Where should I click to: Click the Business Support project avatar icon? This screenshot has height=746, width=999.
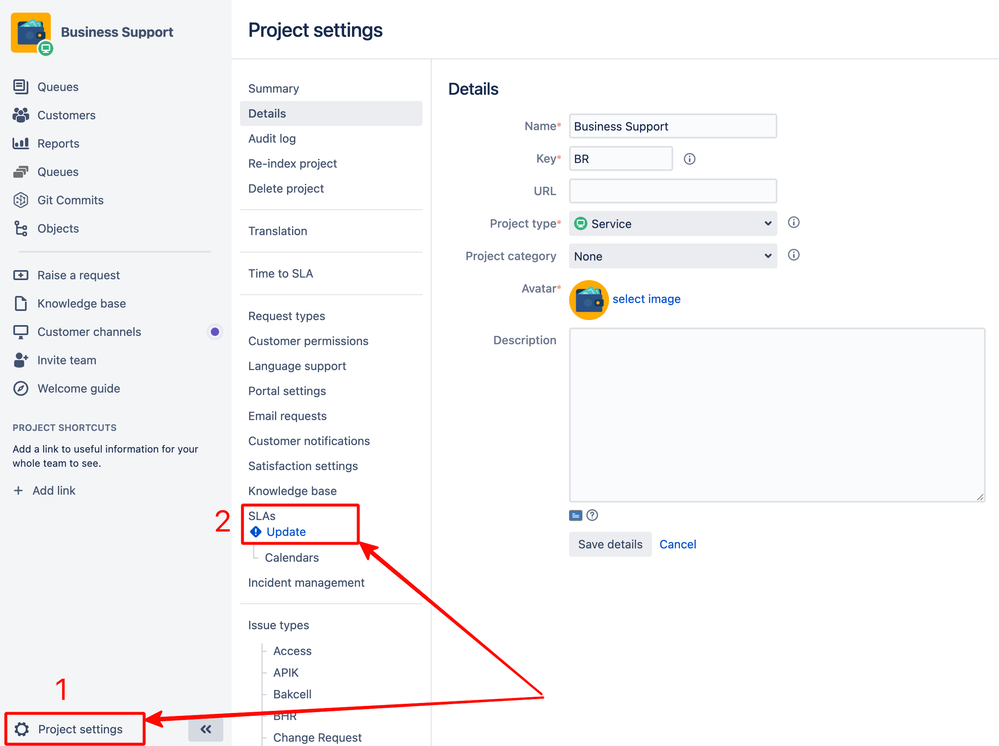click(x=31, y=33)
